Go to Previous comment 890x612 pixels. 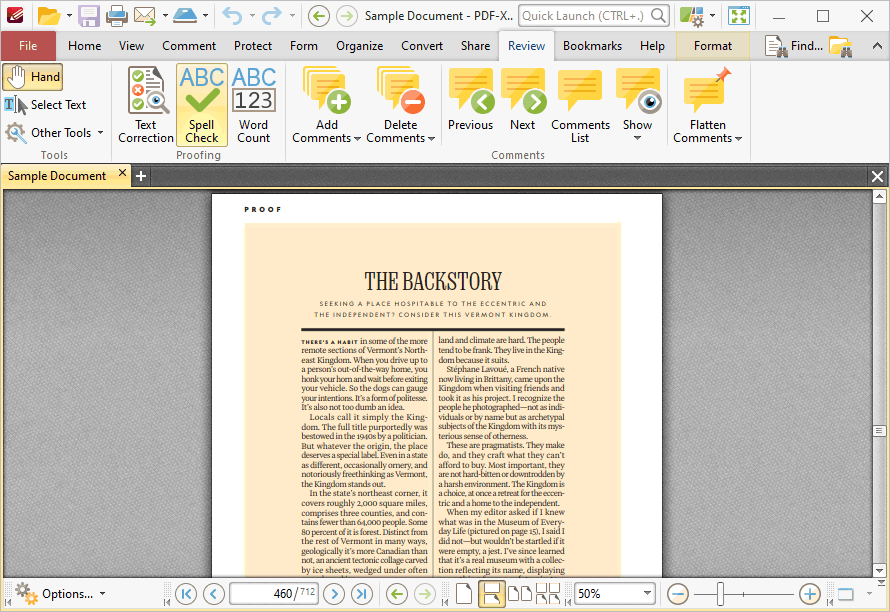[471, 100]
